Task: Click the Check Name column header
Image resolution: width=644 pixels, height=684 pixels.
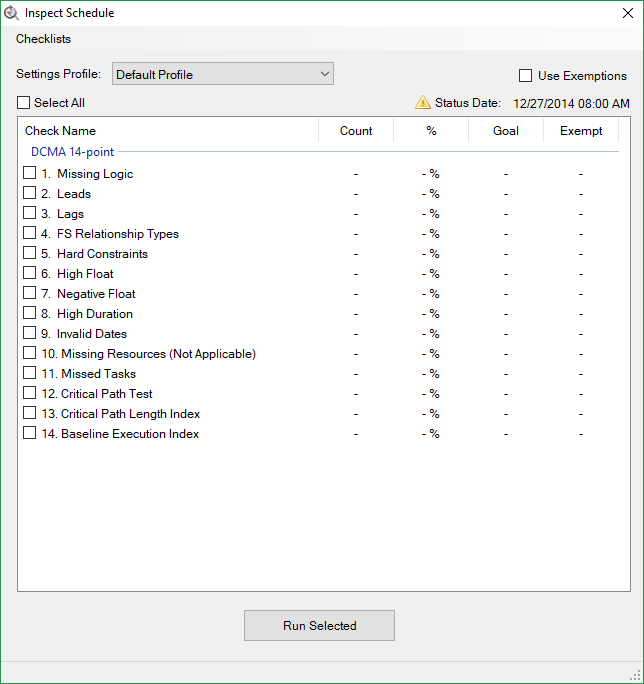Action: pos(60,131)
